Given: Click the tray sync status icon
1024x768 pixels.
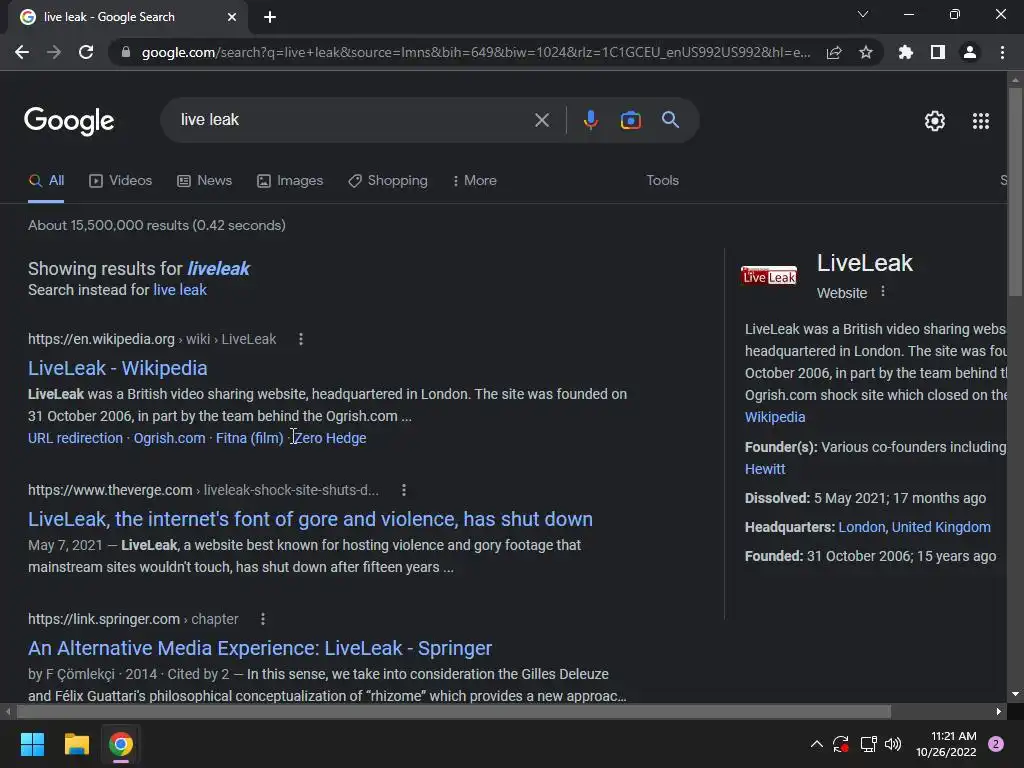Looking at the screenshot, I should 840,744.
